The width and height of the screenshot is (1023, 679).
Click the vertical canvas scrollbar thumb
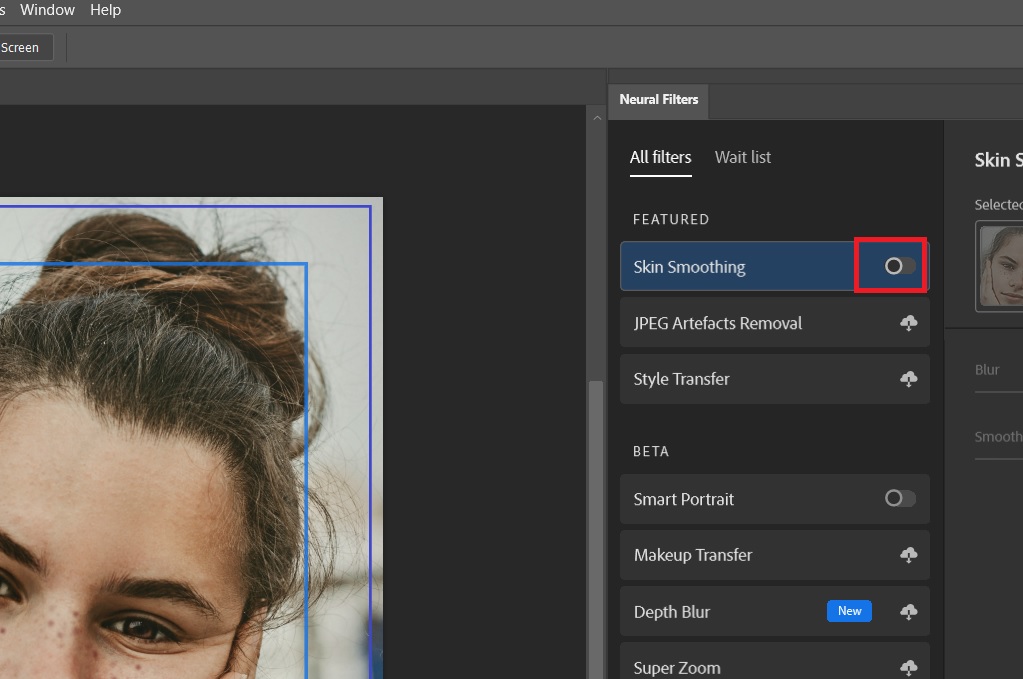pyautogui.click(x=596, y=530)
